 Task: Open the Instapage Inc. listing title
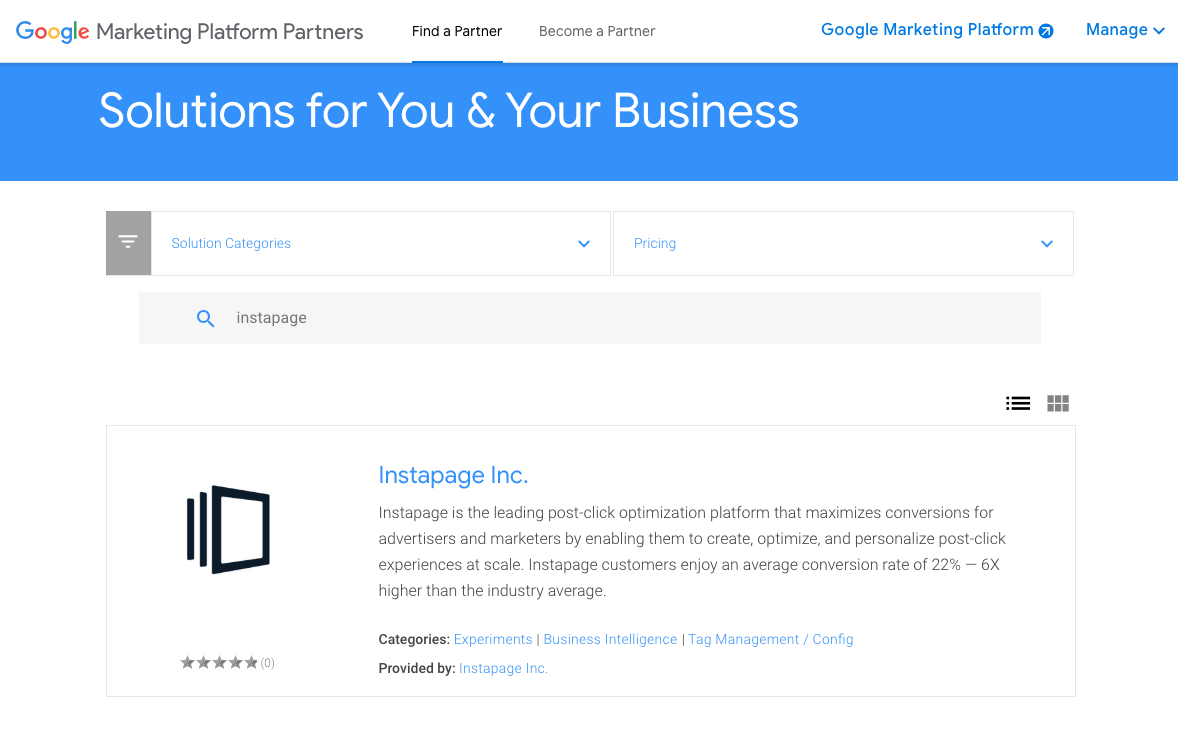[x=453, y=475]
